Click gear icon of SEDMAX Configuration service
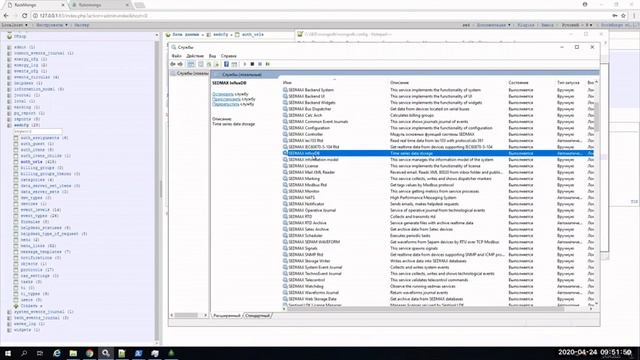This screenshot has height=360, width=640. [x=285, y=128]
